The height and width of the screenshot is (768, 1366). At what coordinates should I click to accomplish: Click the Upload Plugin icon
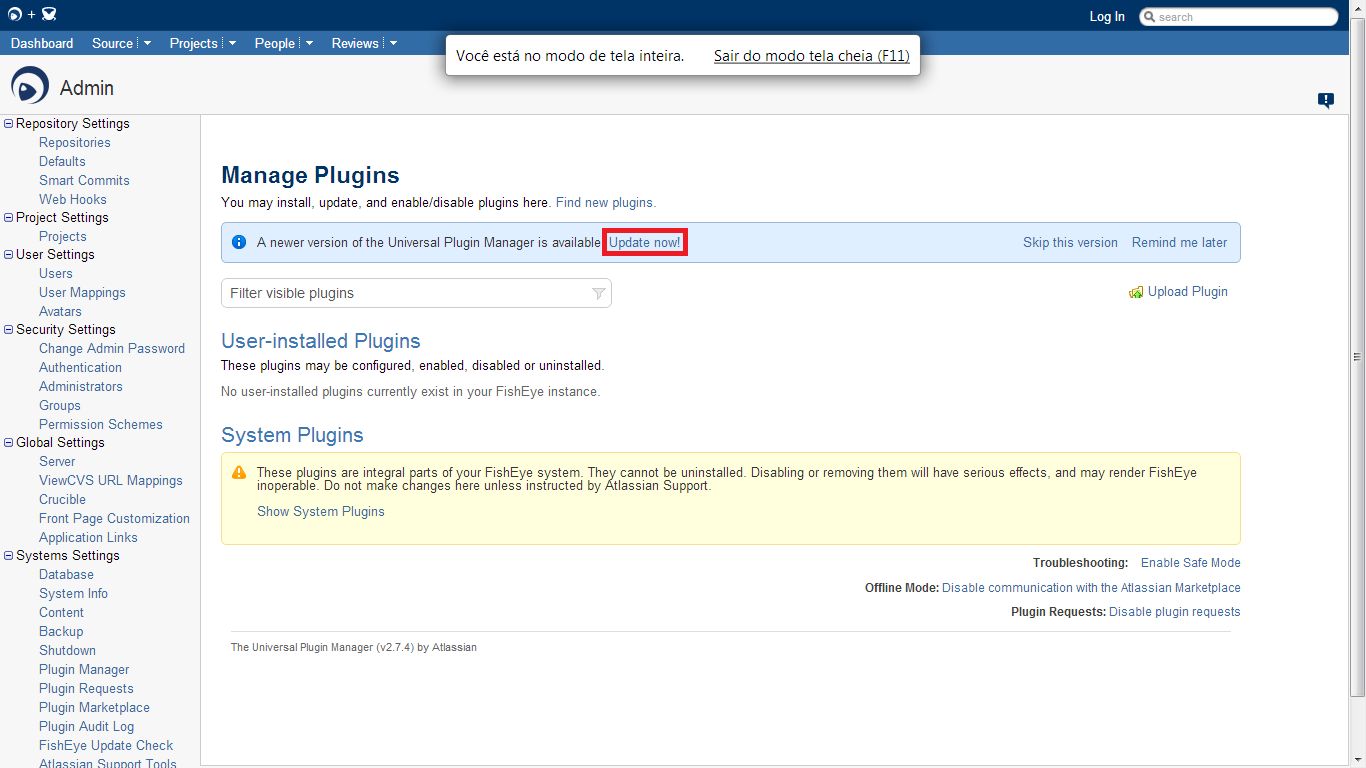click(x=1136, y=292)
